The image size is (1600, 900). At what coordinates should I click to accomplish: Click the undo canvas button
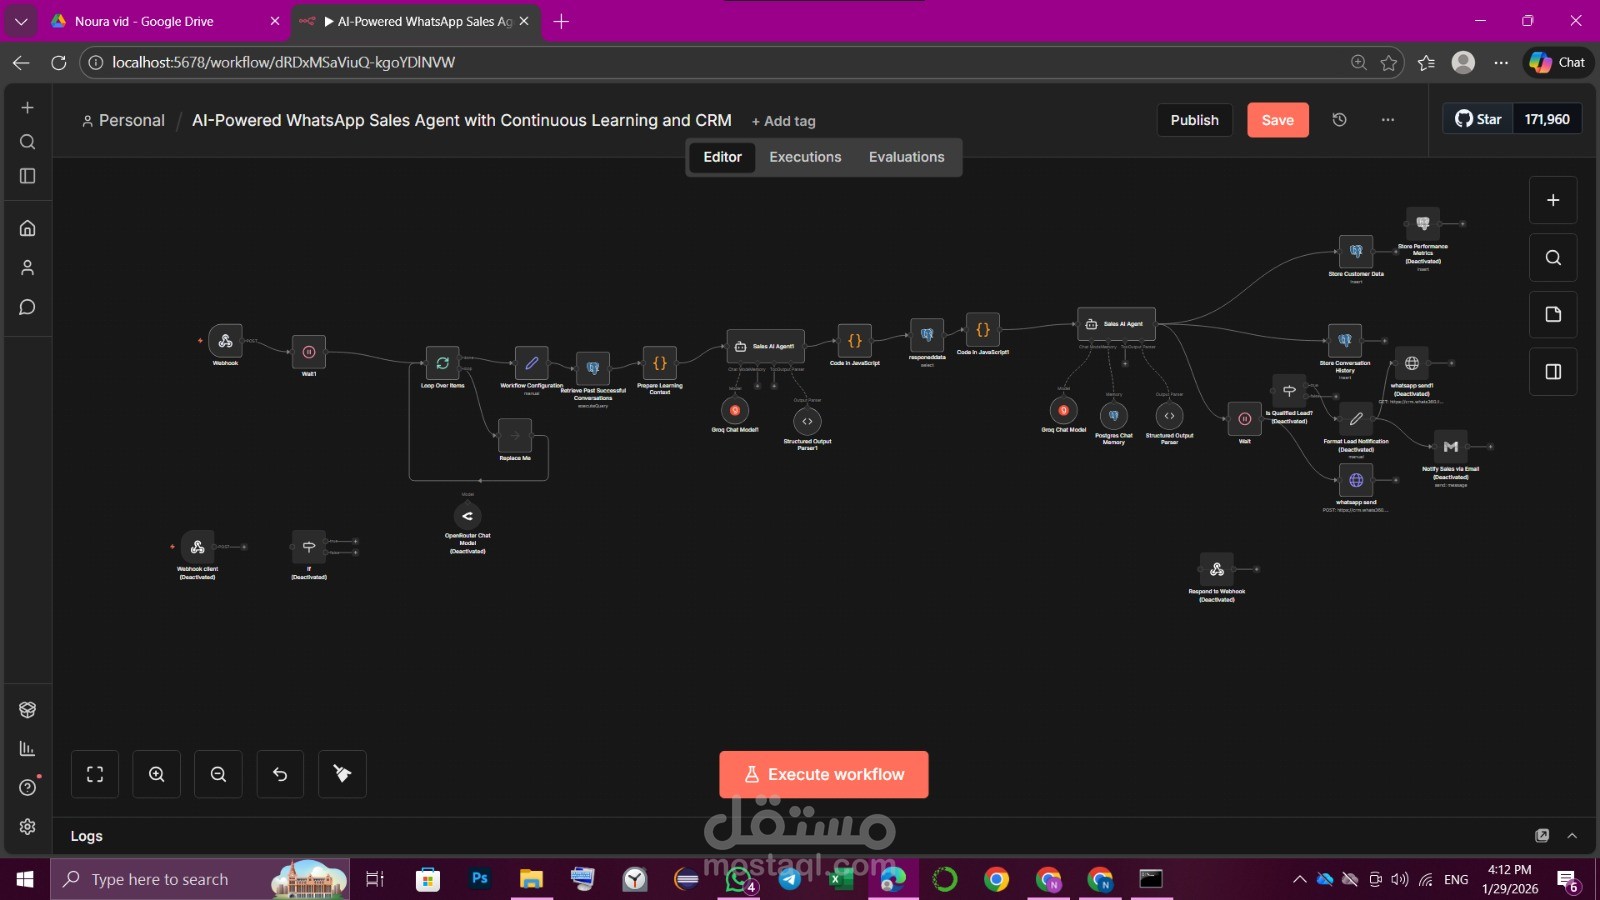[280, 774]
